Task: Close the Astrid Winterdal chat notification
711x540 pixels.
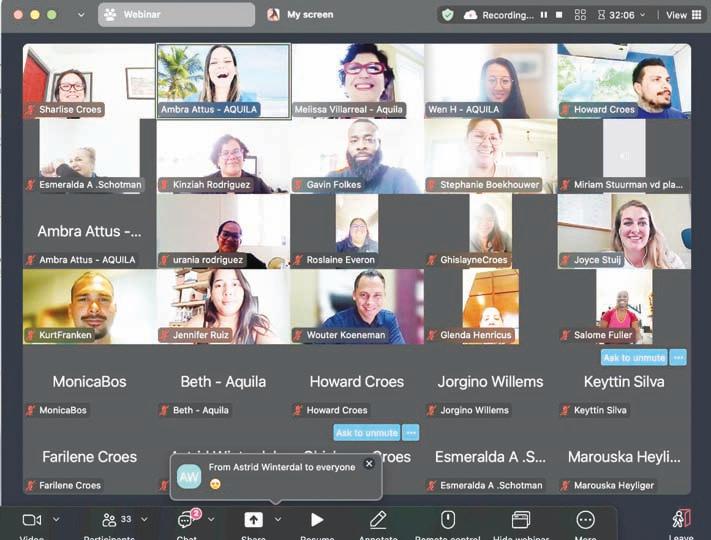Action: pos(369,464)
